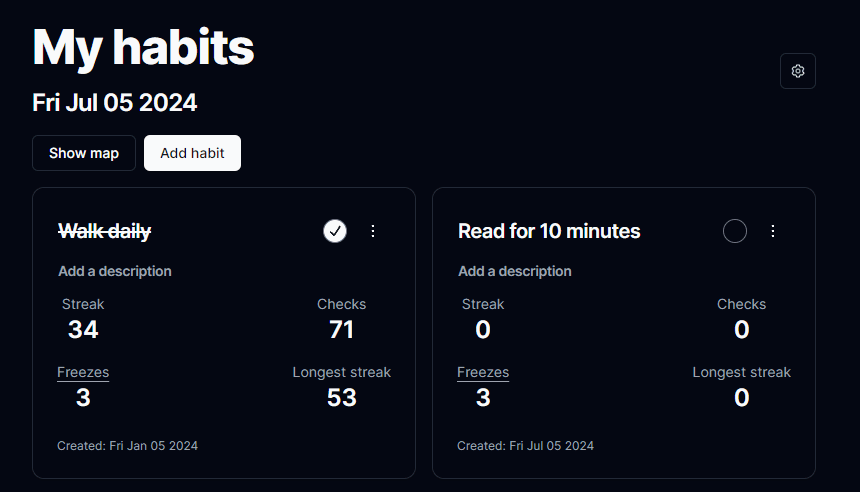Click the Show map button
The width and height of the screenshot is (860, 492).
[84, 153]
